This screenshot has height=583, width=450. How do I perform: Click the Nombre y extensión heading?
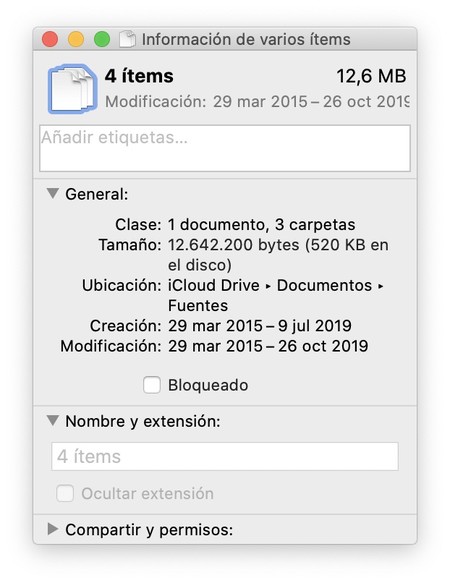143,422
